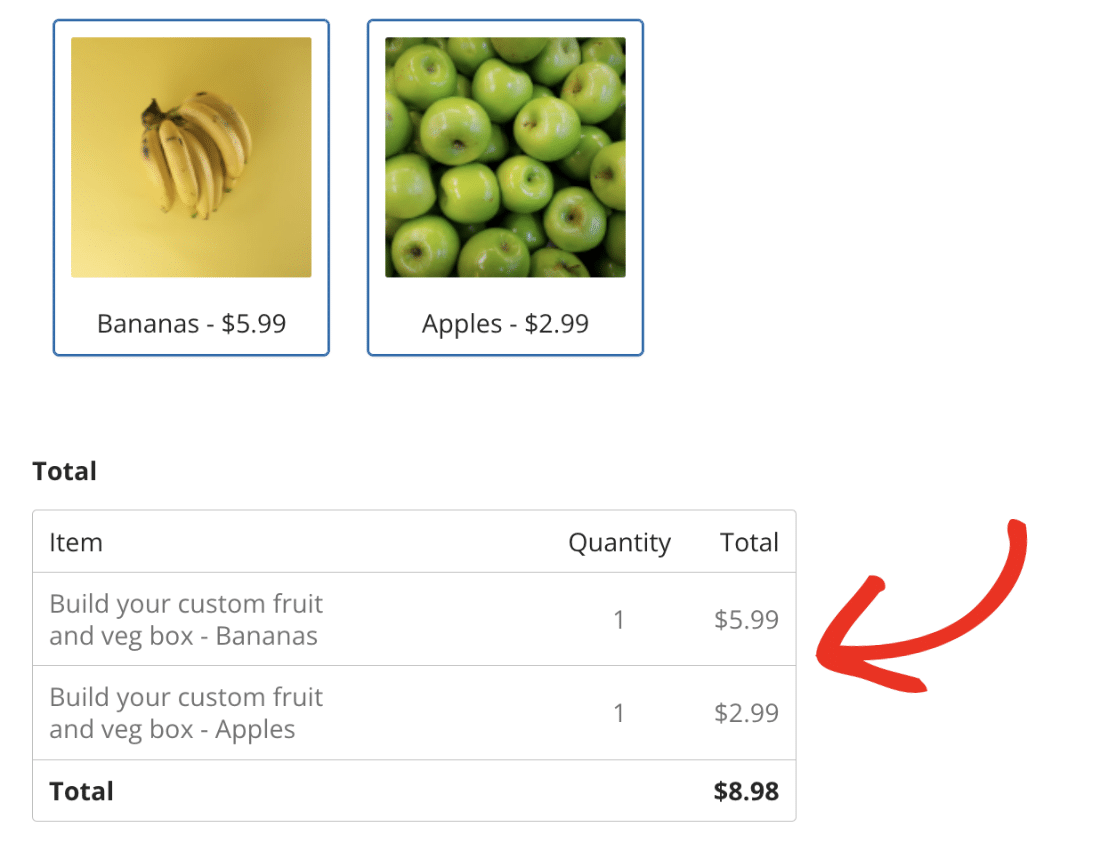The image size is (1116, 843).
Task: Click the bananas photo thumbnail
Action: coord(191,157)
